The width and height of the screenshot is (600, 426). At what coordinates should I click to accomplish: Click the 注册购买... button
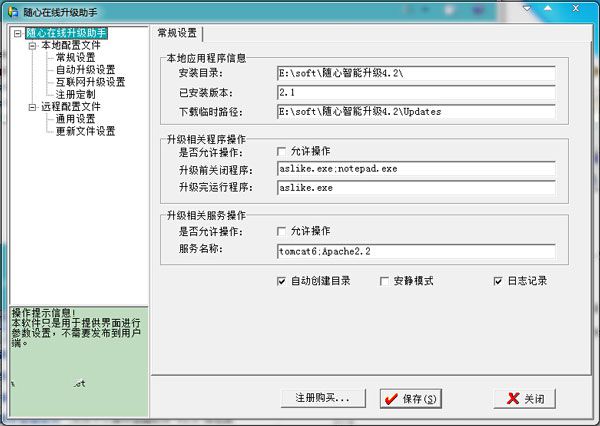(x=322, y=398)
